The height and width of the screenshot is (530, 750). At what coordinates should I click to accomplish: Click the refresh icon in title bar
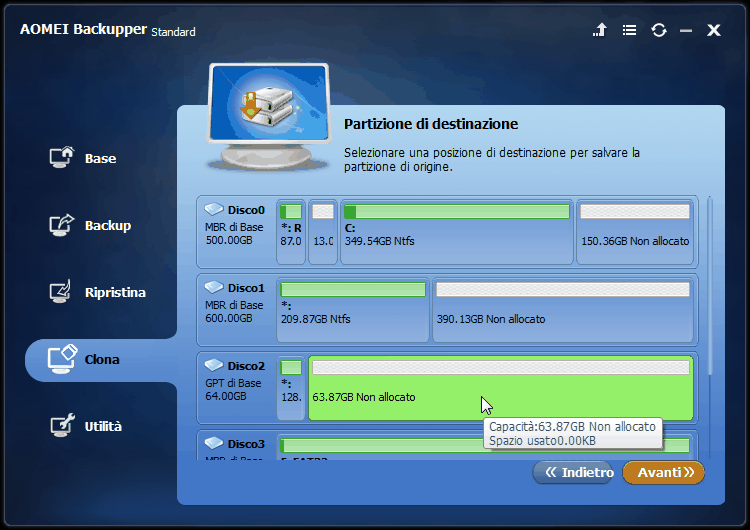659,30
